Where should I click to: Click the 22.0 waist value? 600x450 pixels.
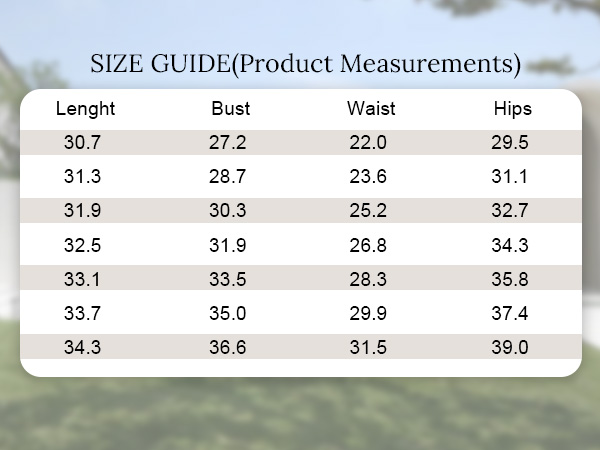[368, 142]
